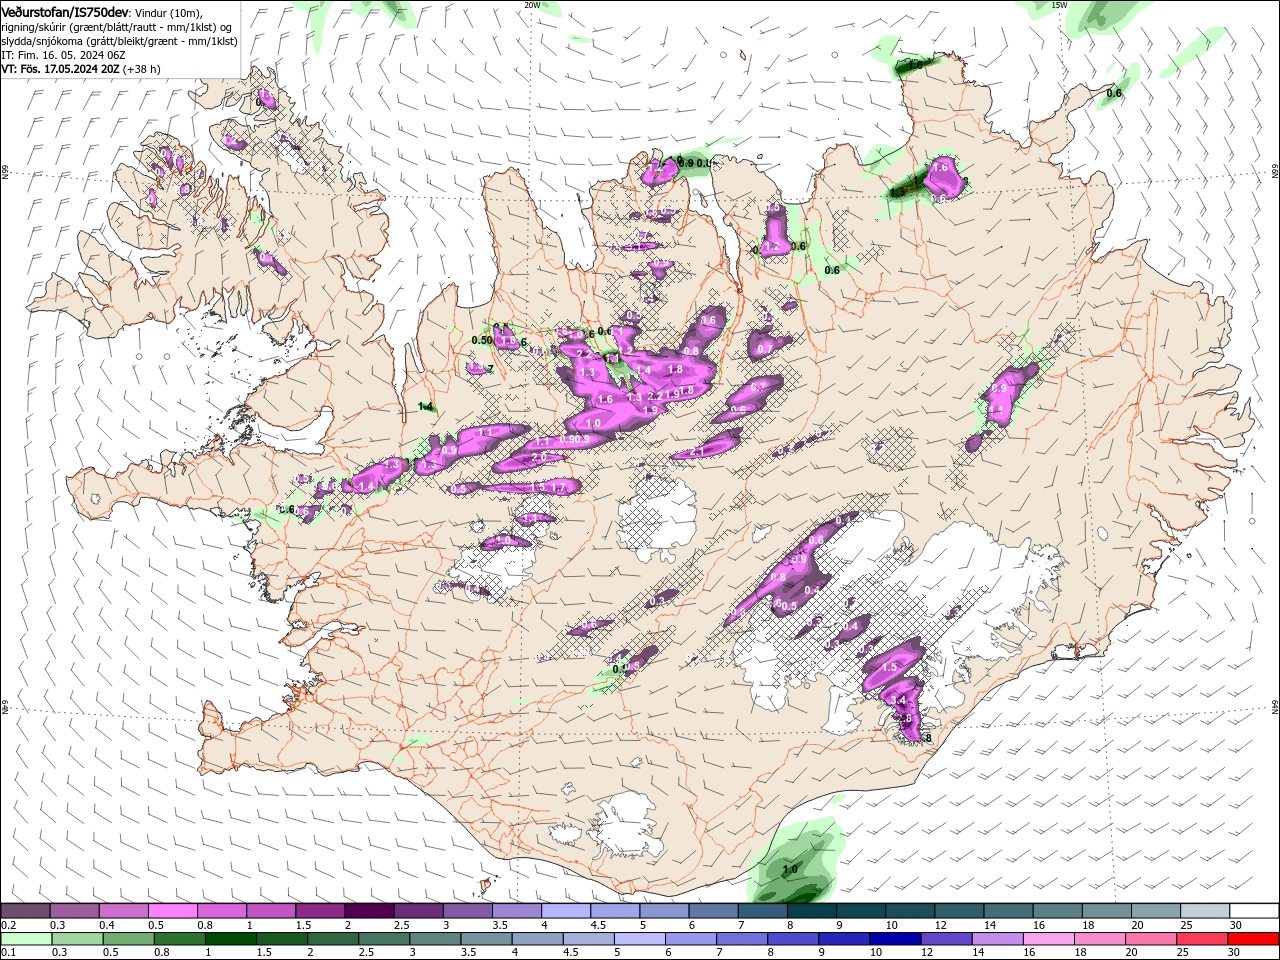This screenshot has height=960, width=1280.
Task: Click the 20W longitude label
Action: (x=531, y=5)
